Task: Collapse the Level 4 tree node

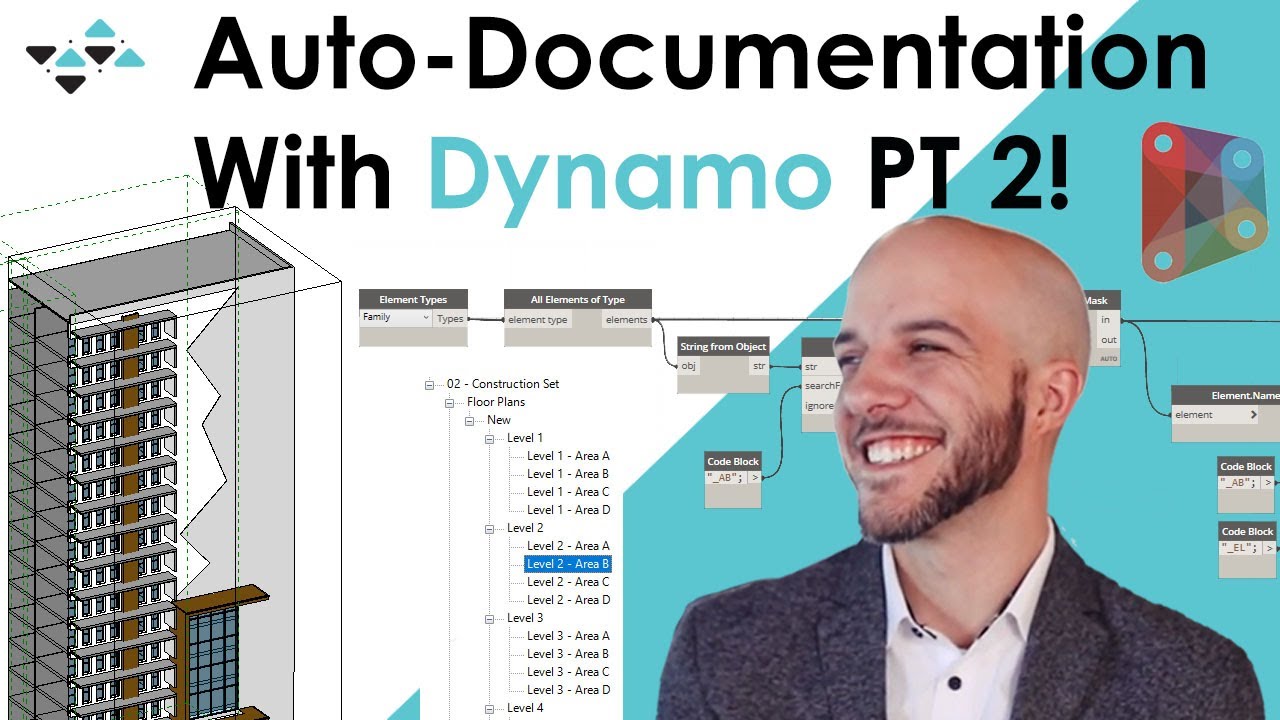Action: pyautogui.click(x=491, y=708)
